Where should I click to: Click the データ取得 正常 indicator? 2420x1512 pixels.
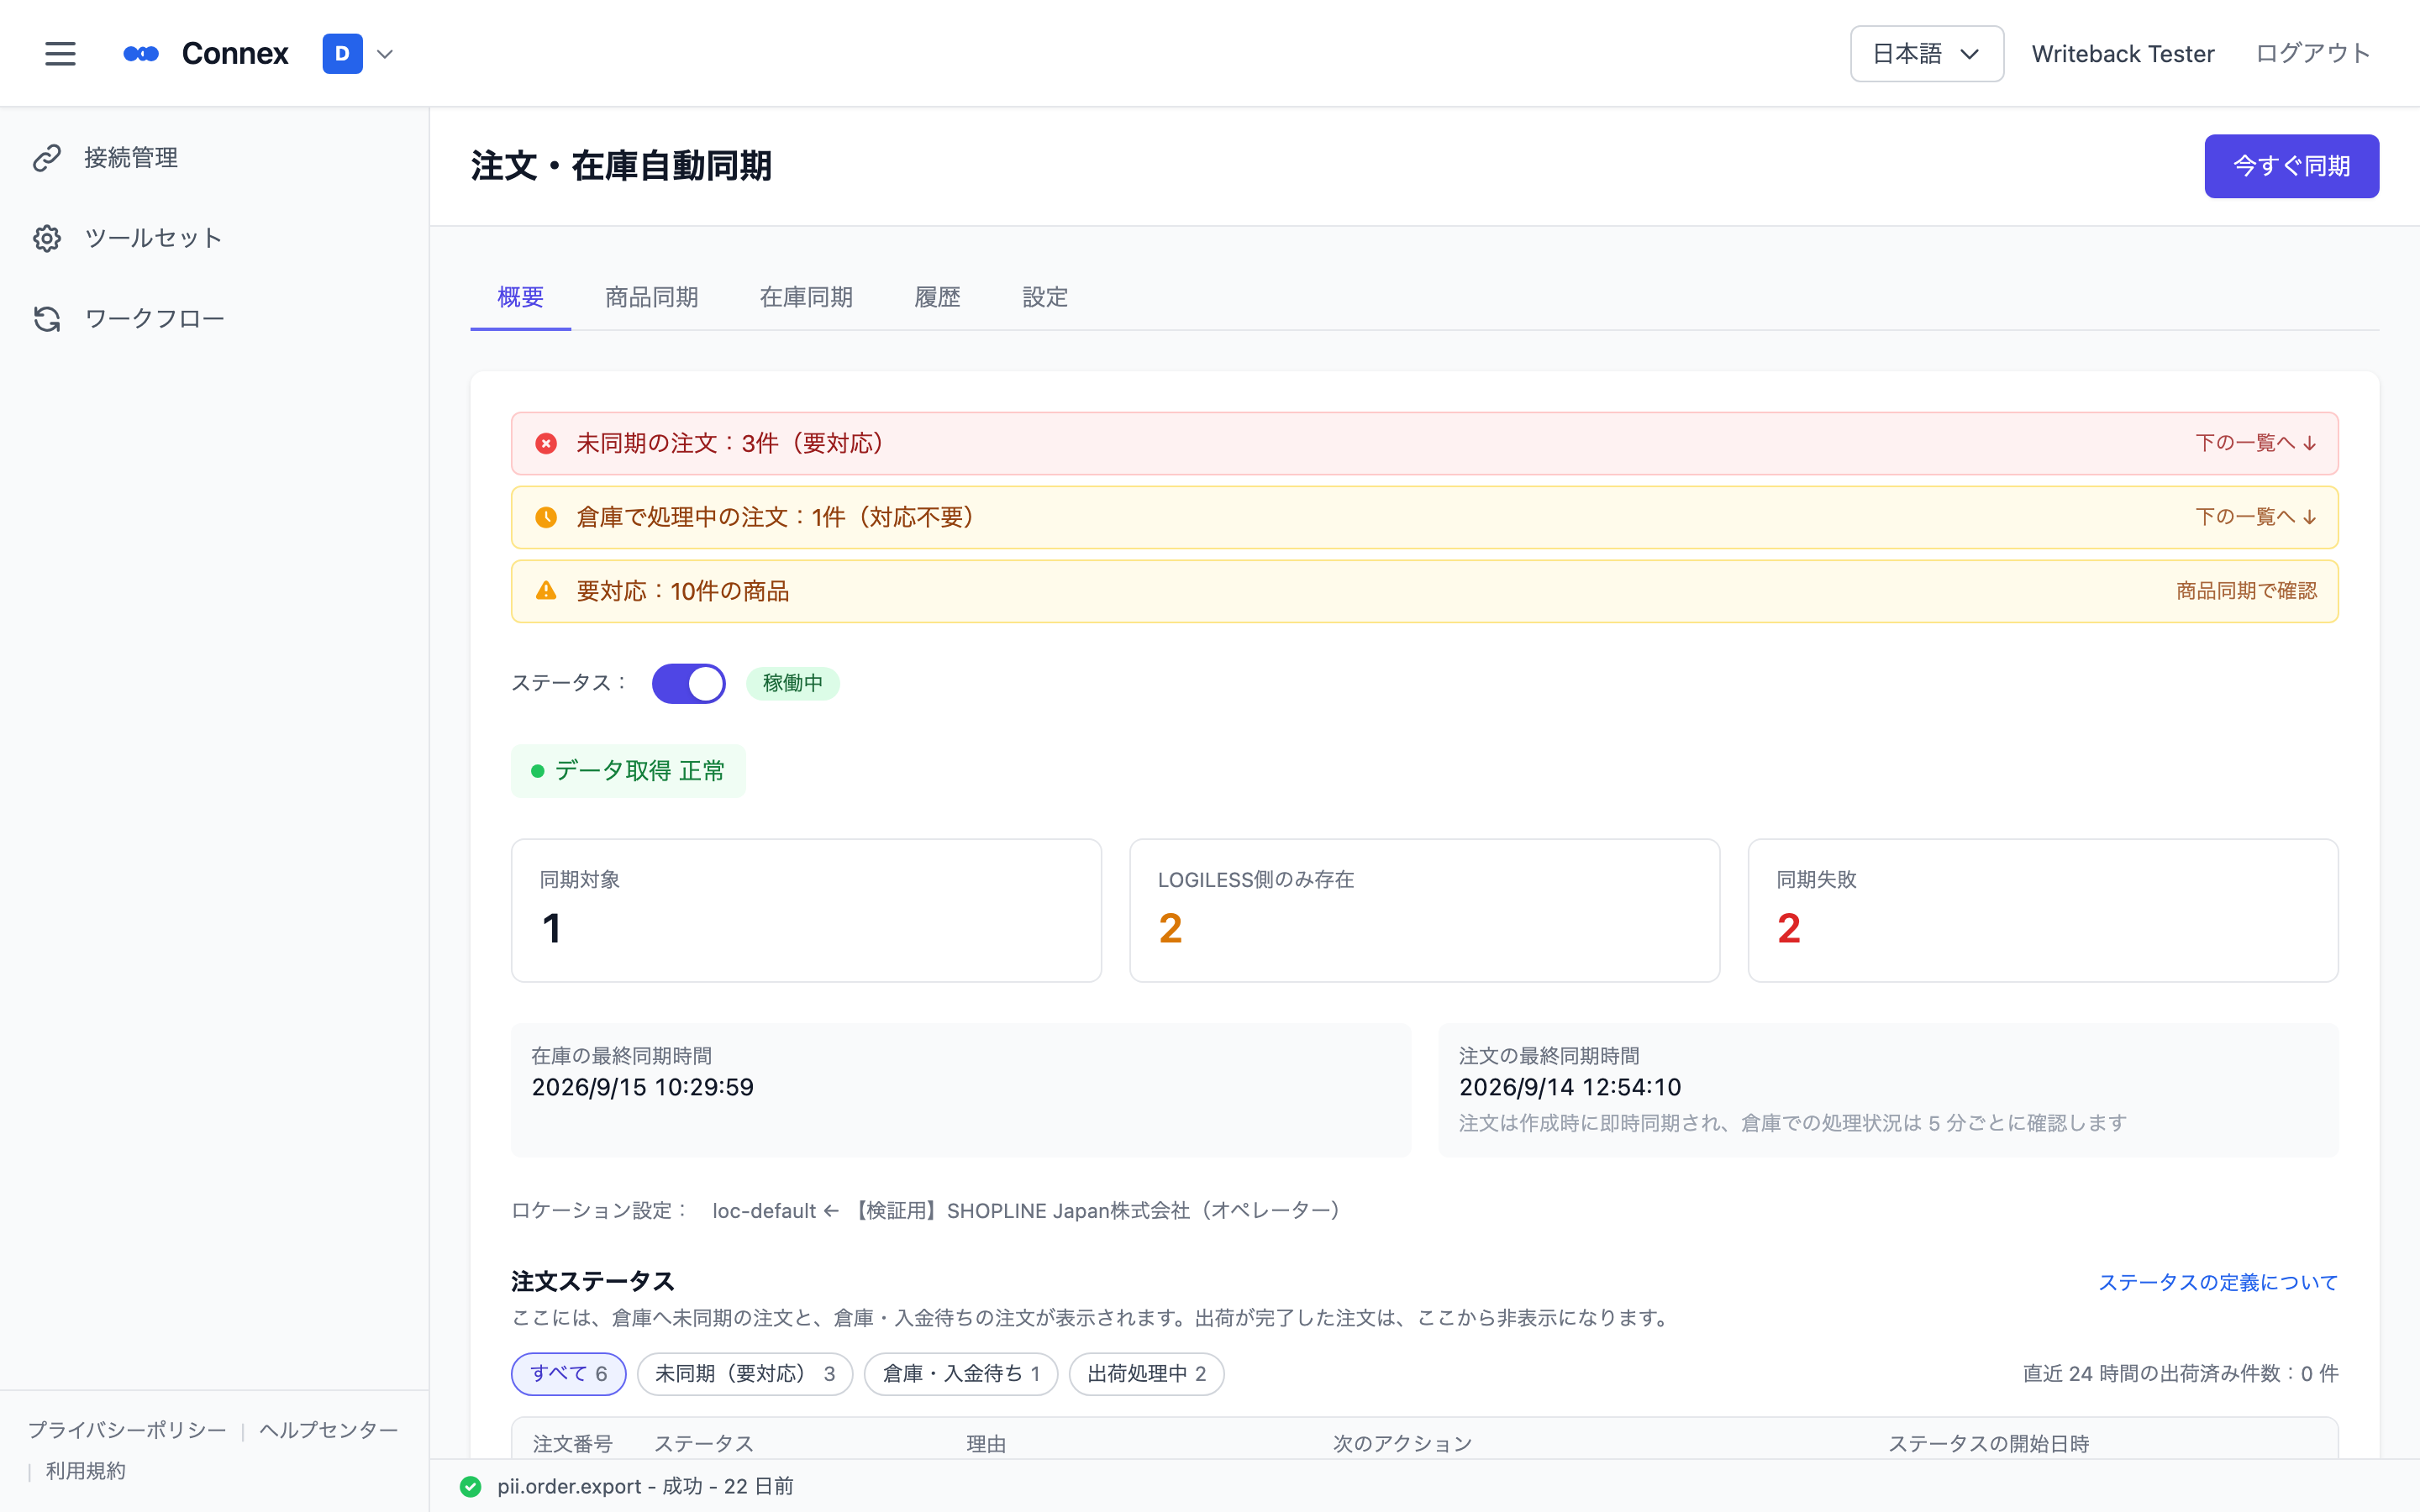click(628, 771)
